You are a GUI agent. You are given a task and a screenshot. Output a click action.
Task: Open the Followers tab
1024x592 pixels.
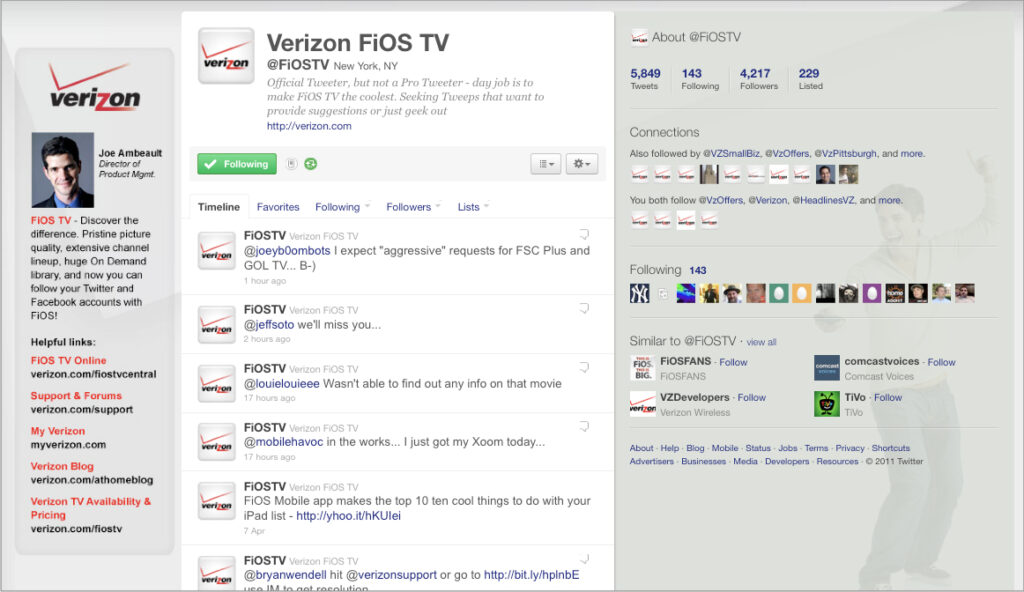click(408, 206)
